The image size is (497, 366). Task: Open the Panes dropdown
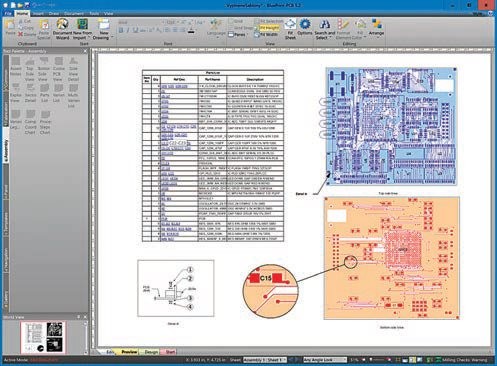coord(238,34)
